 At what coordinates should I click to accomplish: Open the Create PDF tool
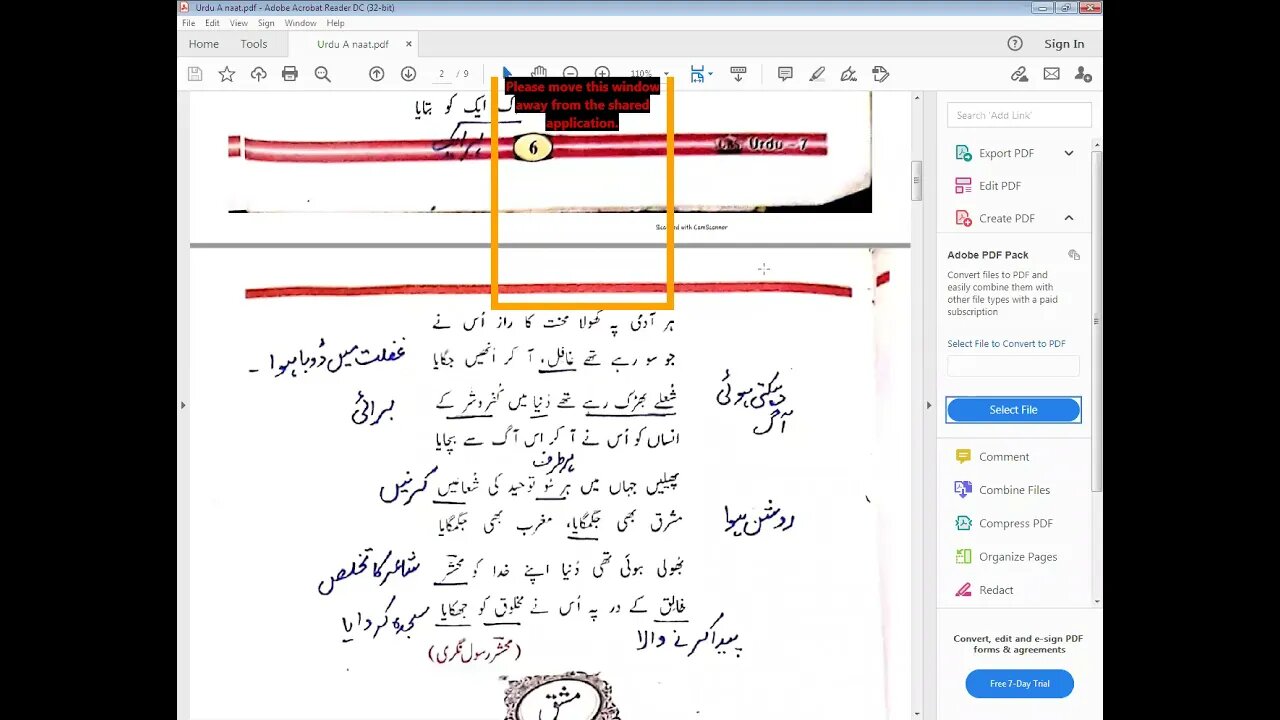tap(1006, 218)
